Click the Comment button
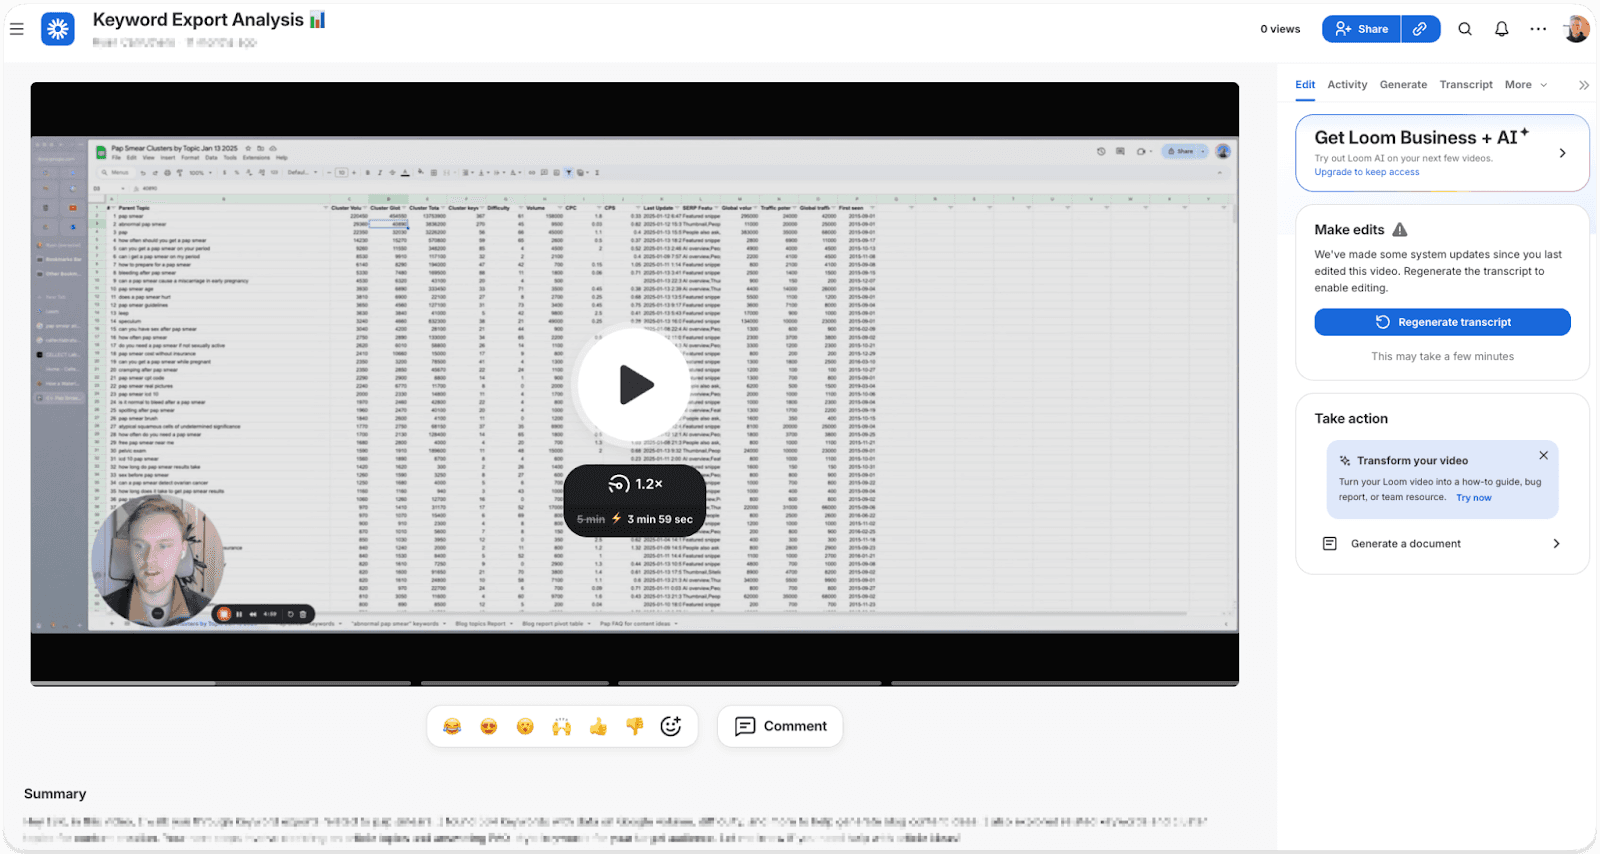Screen dimensions: 1600x854 point(780,726)
